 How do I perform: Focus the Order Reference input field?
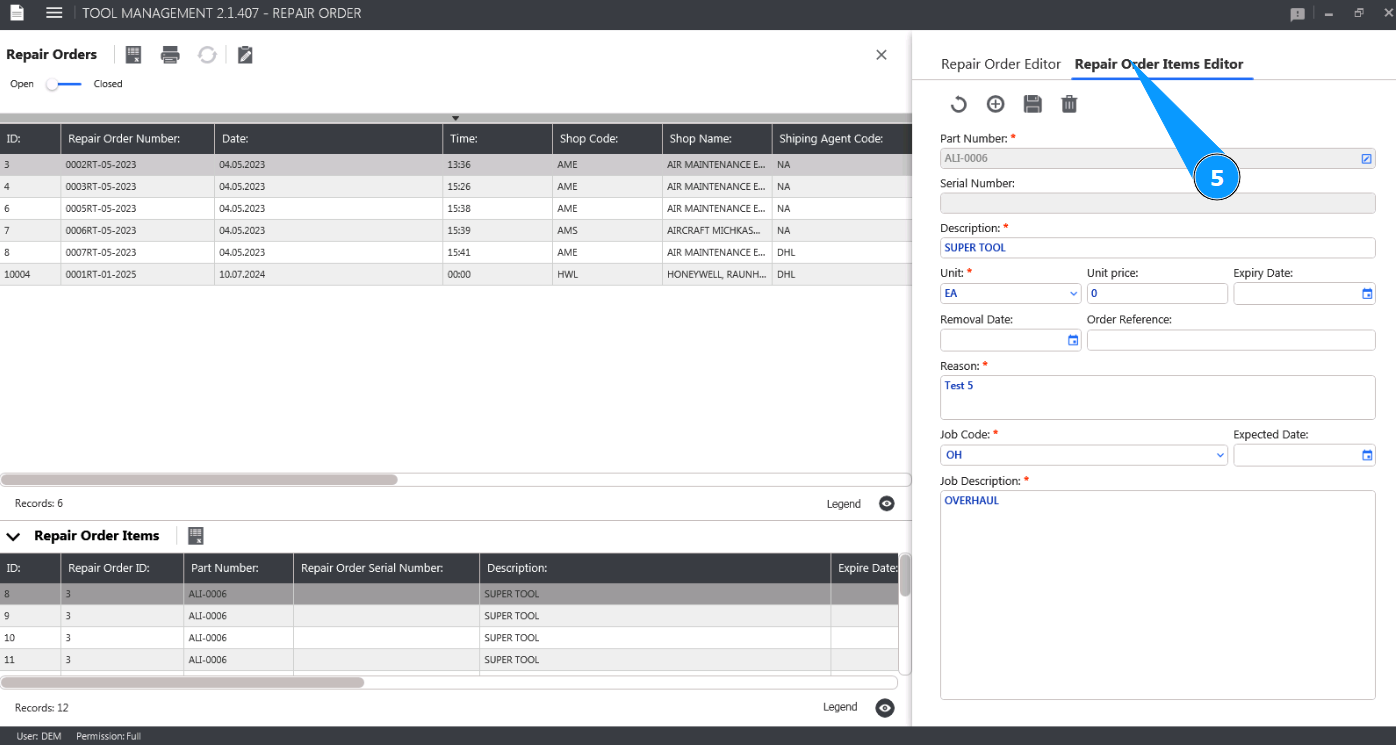coord(1231,340)
